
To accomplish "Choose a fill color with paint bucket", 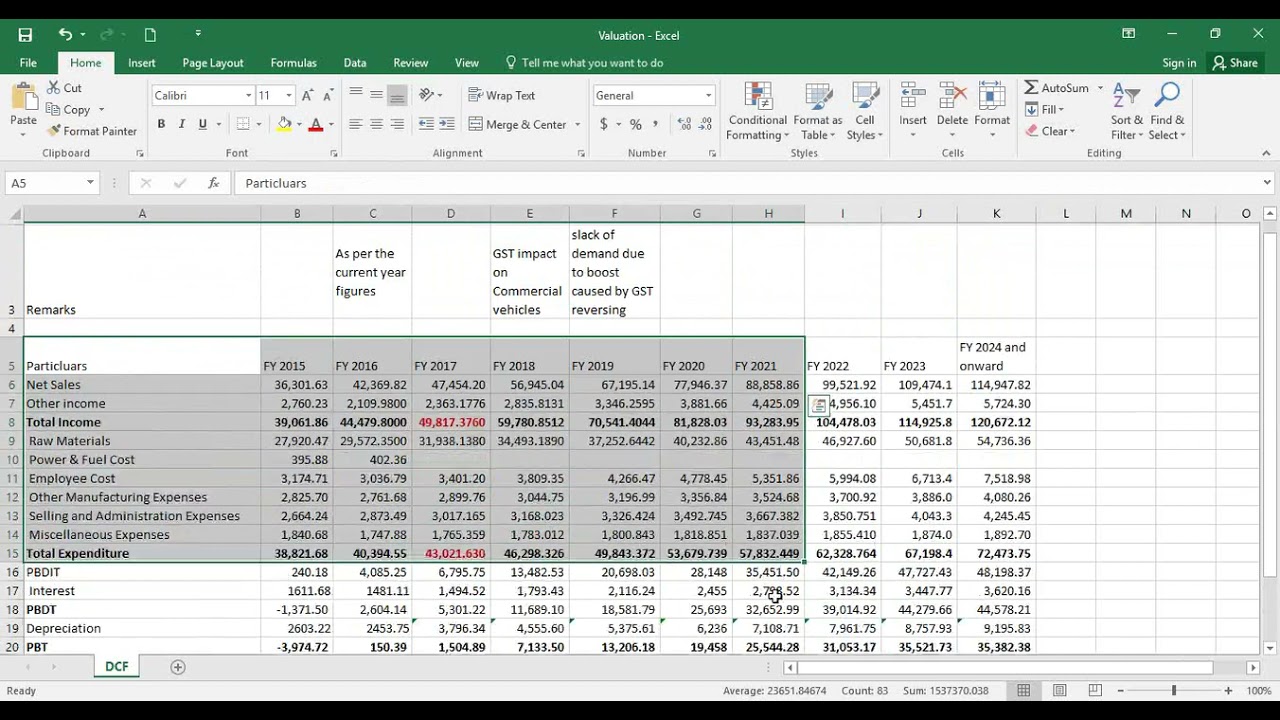I will point(284,124).
